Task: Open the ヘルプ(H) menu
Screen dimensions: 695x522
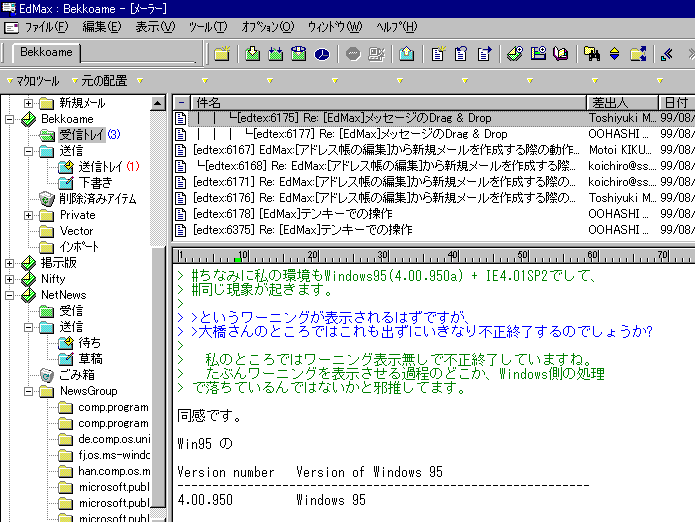Action: pyautogui.click(x=397, y=27)
